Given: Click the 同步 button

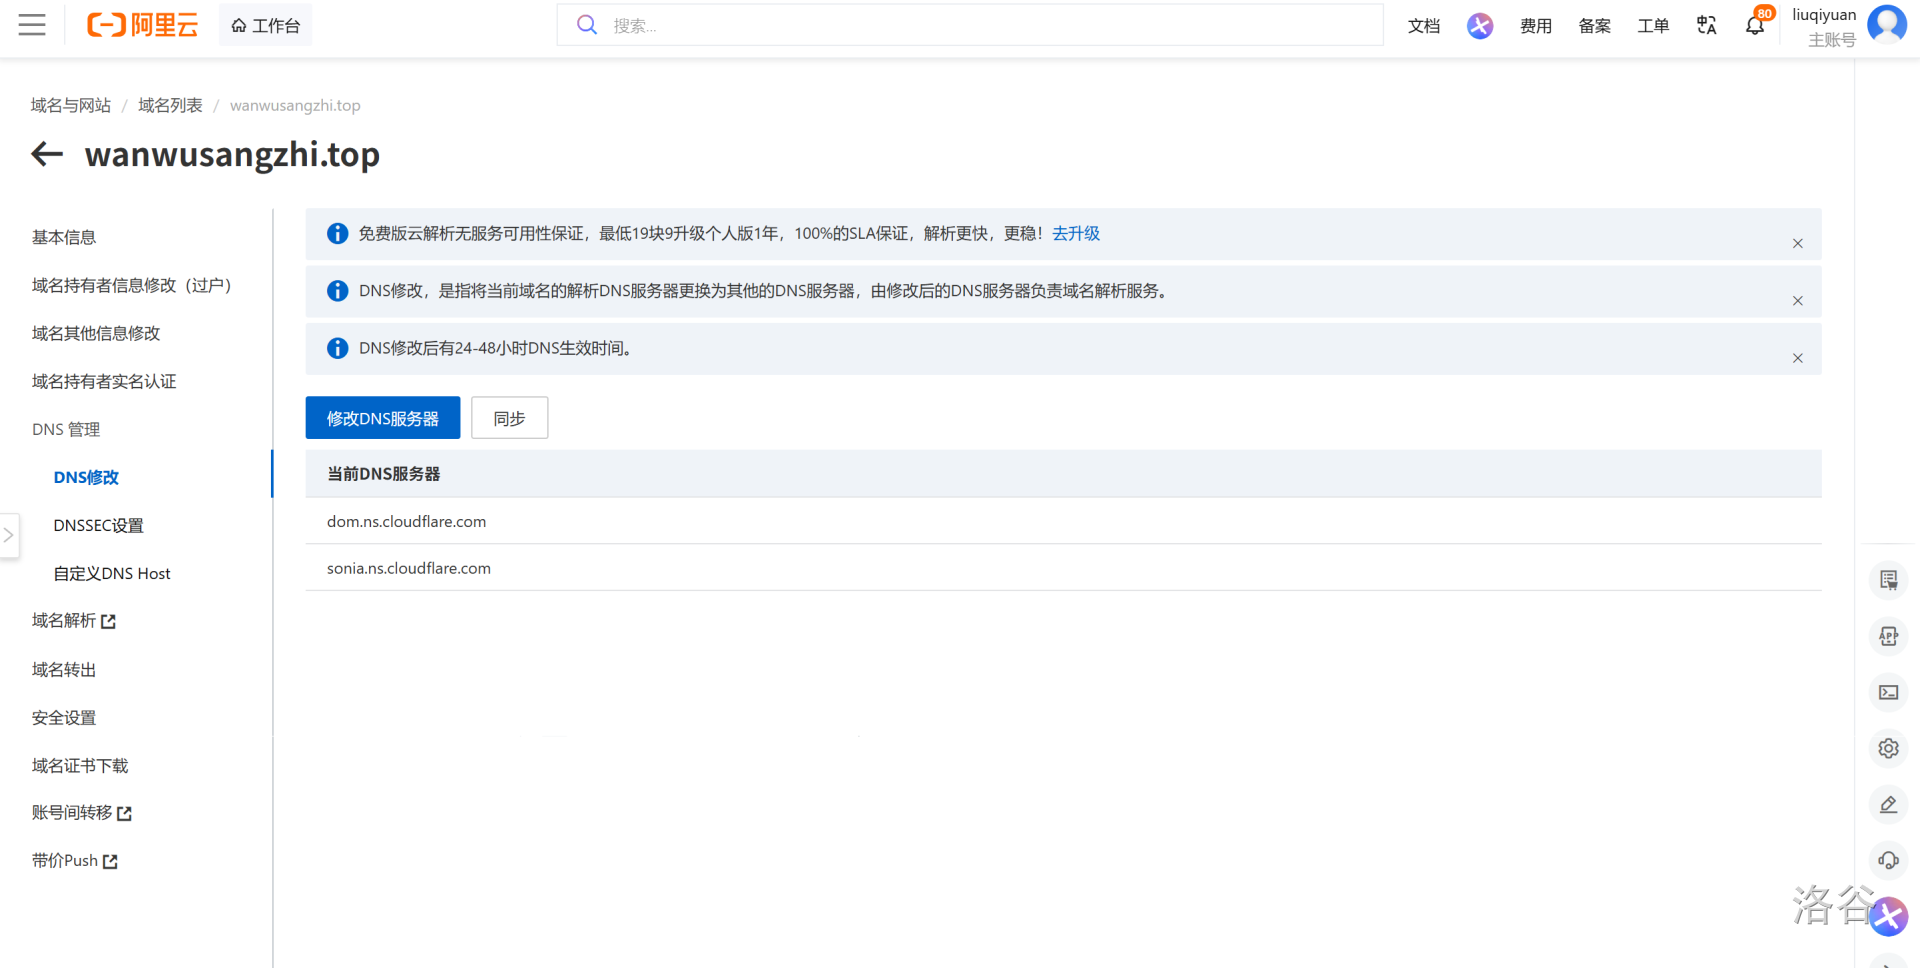Looking at the screenshot, I should click(x=509, y=418).
